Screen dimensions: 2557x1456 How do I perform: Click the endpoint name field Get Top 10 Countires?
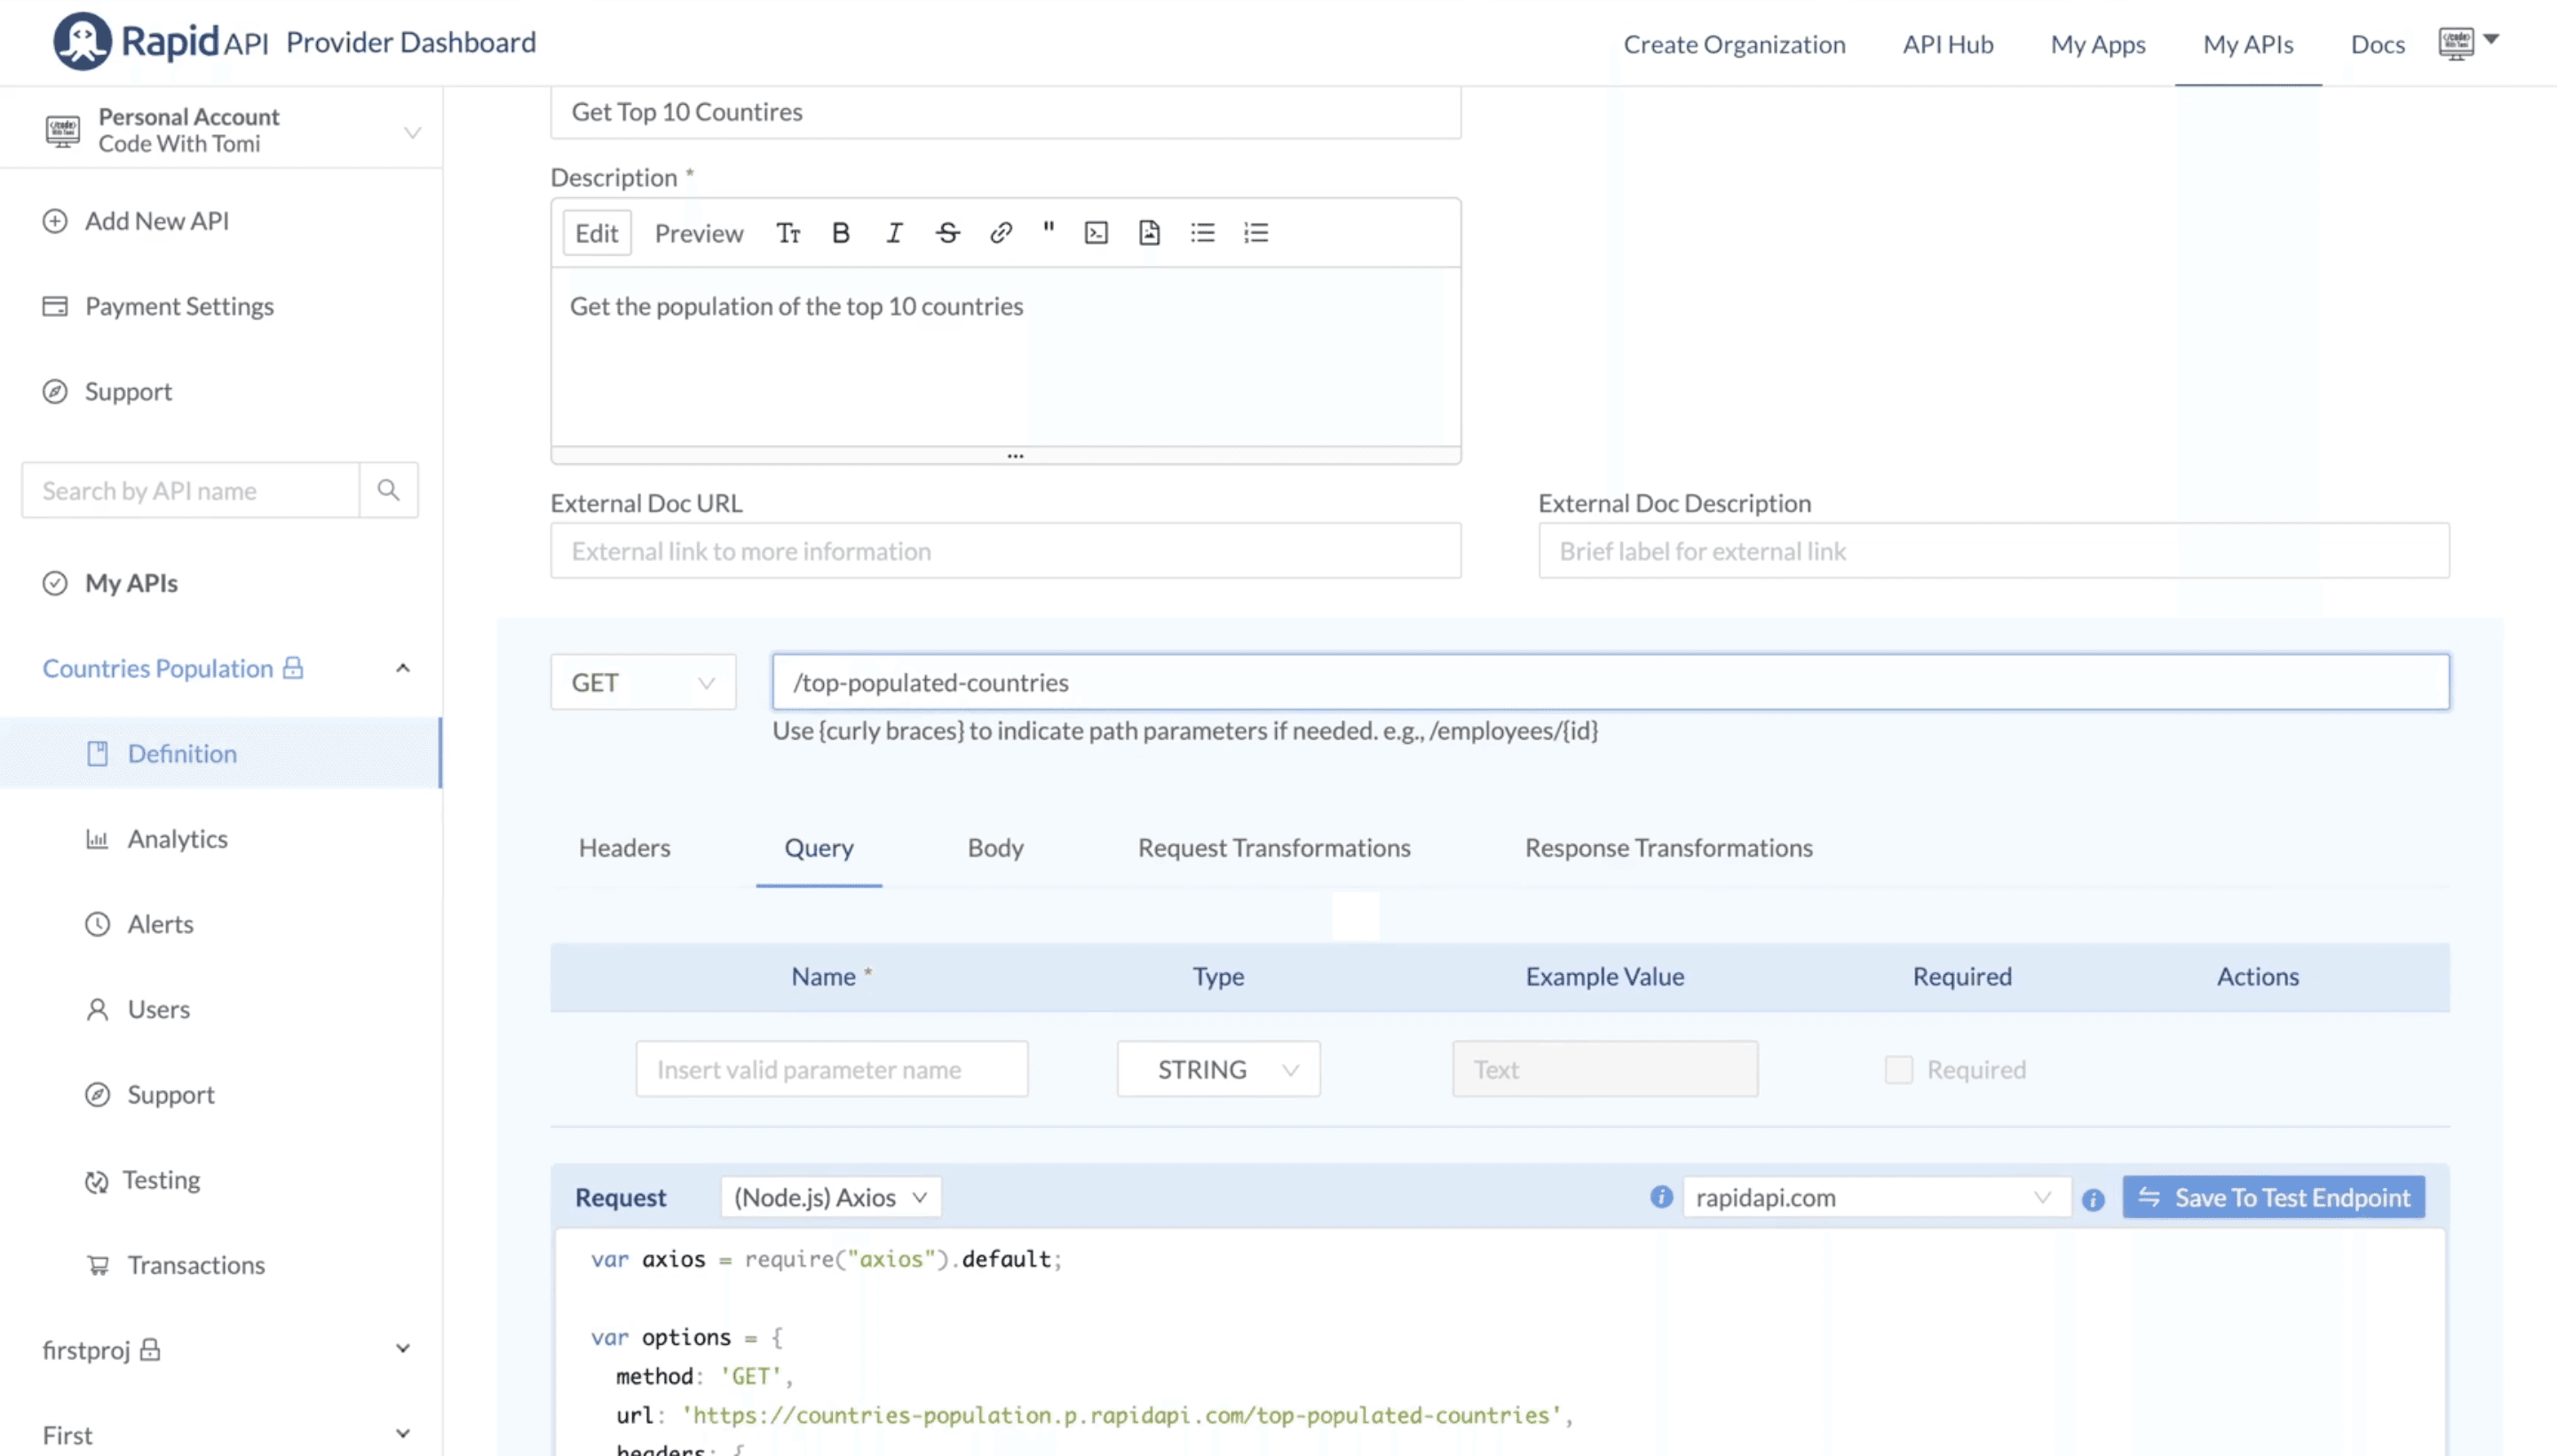click(x=1005, y=112)
